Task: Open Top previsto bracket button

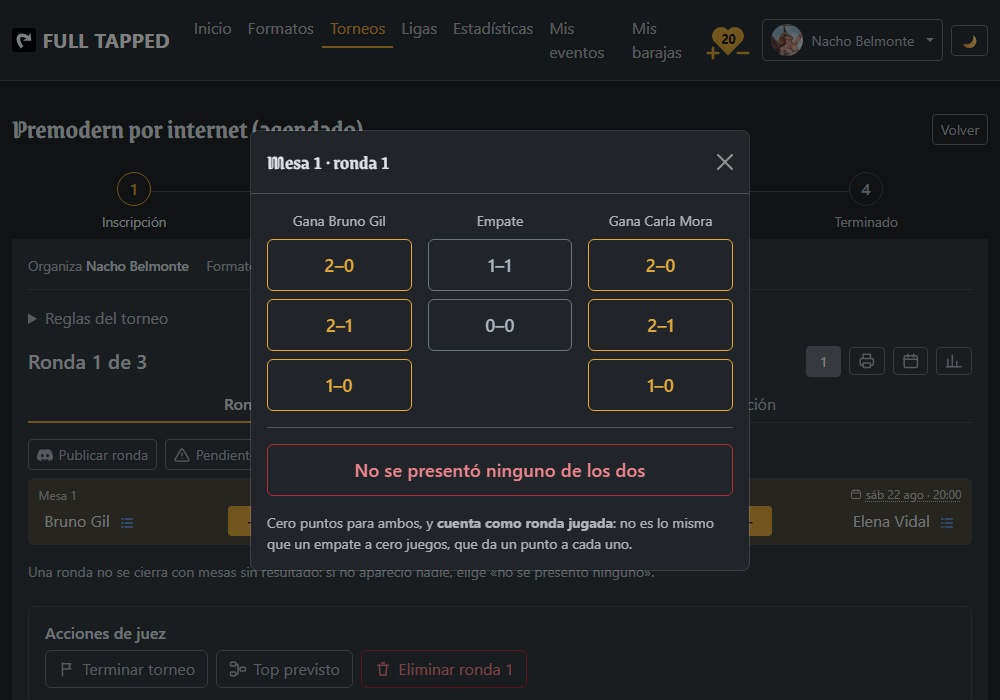Action: (284, 669)
